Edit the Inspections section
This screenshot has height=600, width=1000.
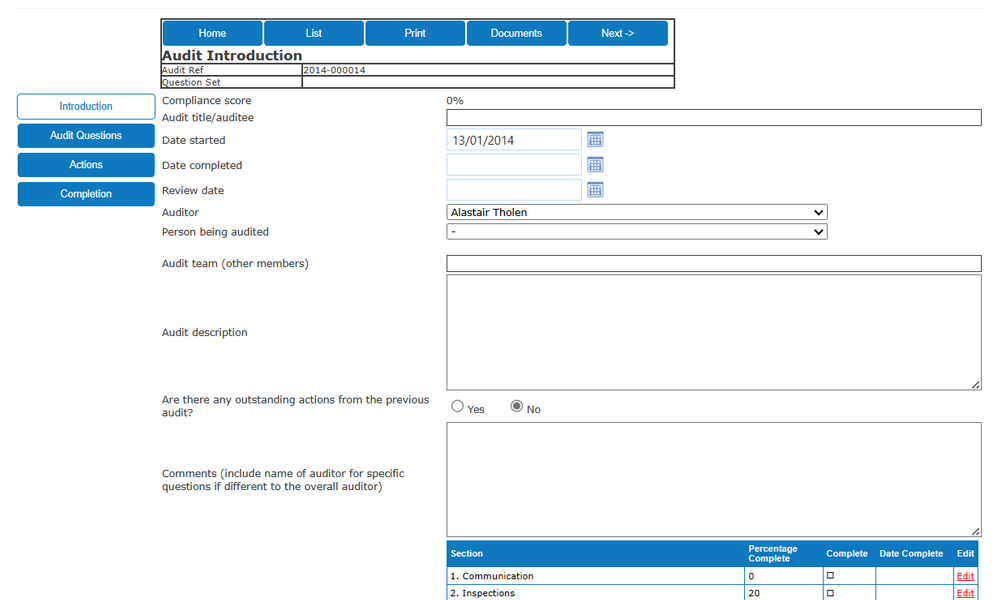tap(964, 593)
